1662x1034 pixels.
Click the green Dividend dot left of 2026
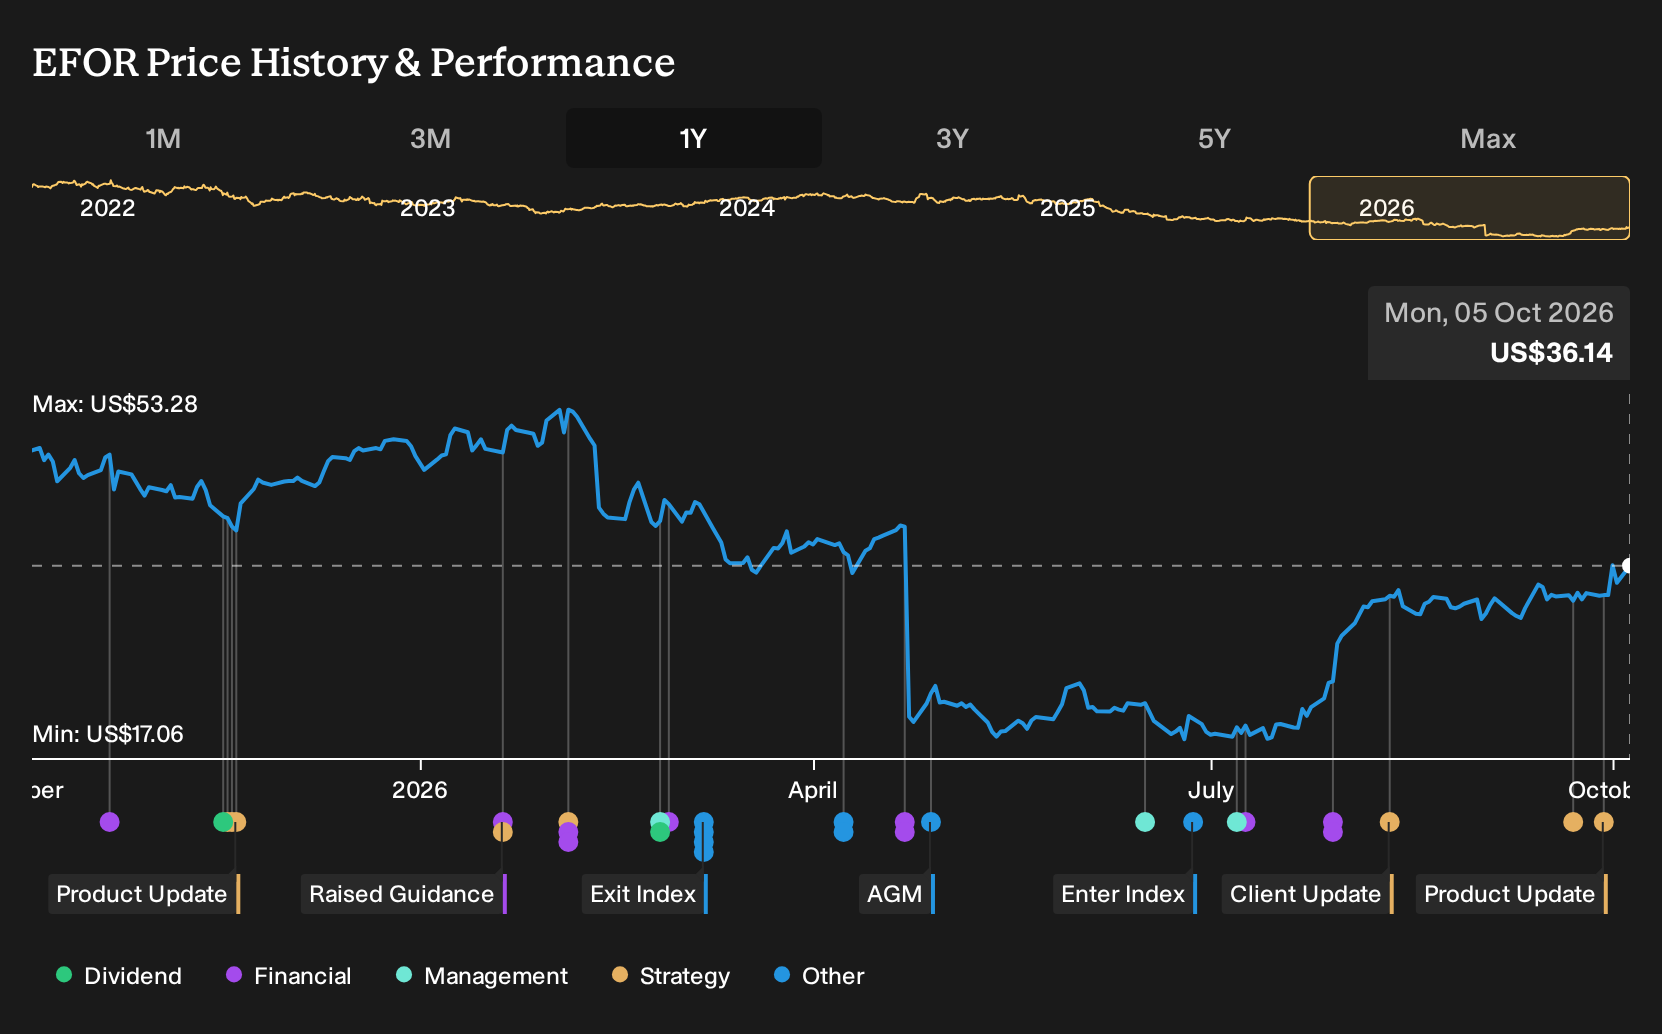click(223, 822)
